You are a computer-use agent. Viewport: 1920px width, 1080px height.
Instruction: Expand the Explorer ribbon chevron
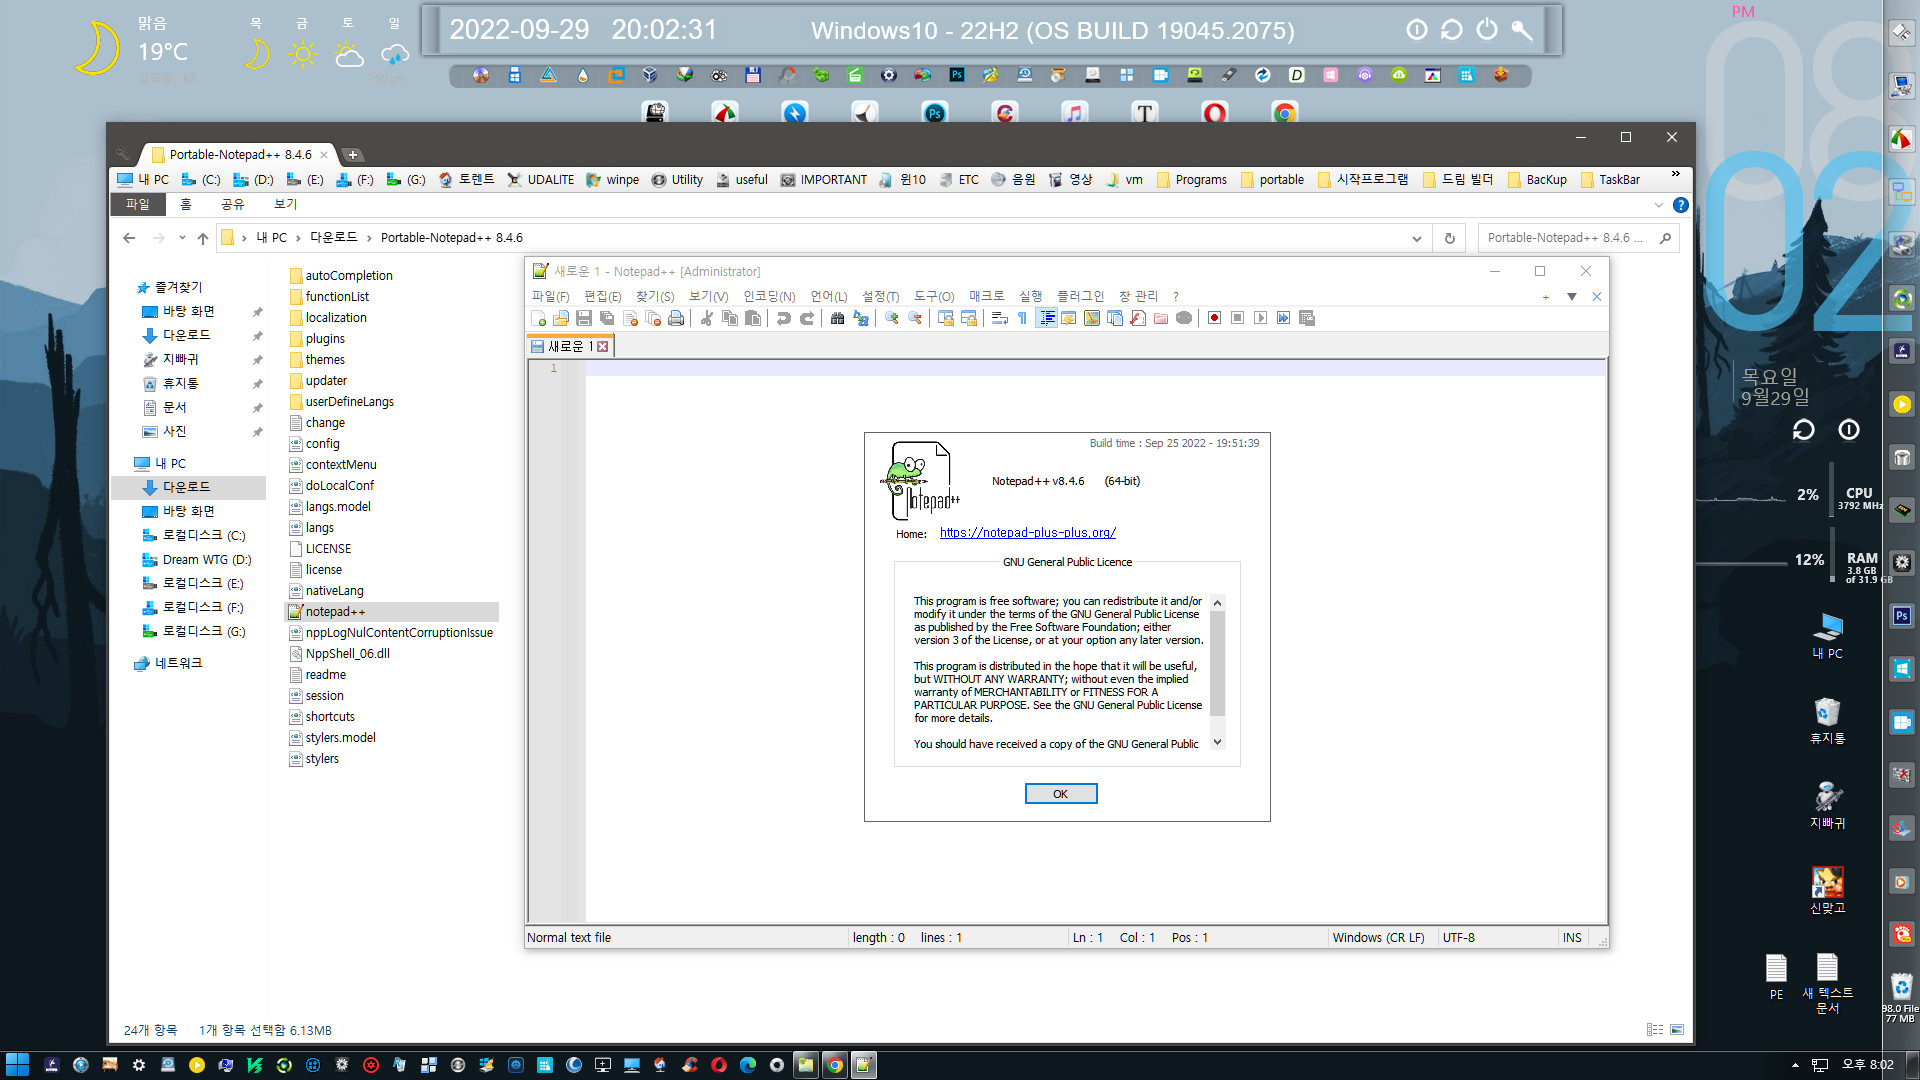tap(1658, 205)
